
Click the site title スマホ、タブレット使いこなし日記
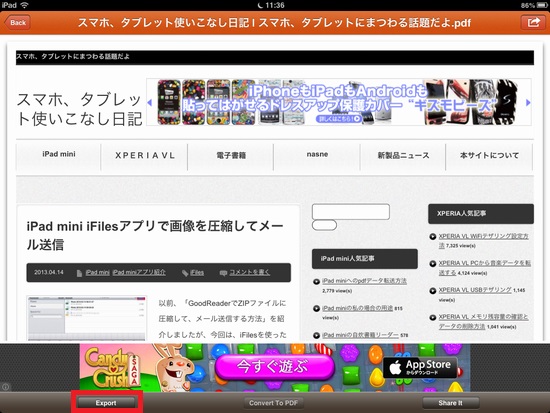click(x=80, y=109)
